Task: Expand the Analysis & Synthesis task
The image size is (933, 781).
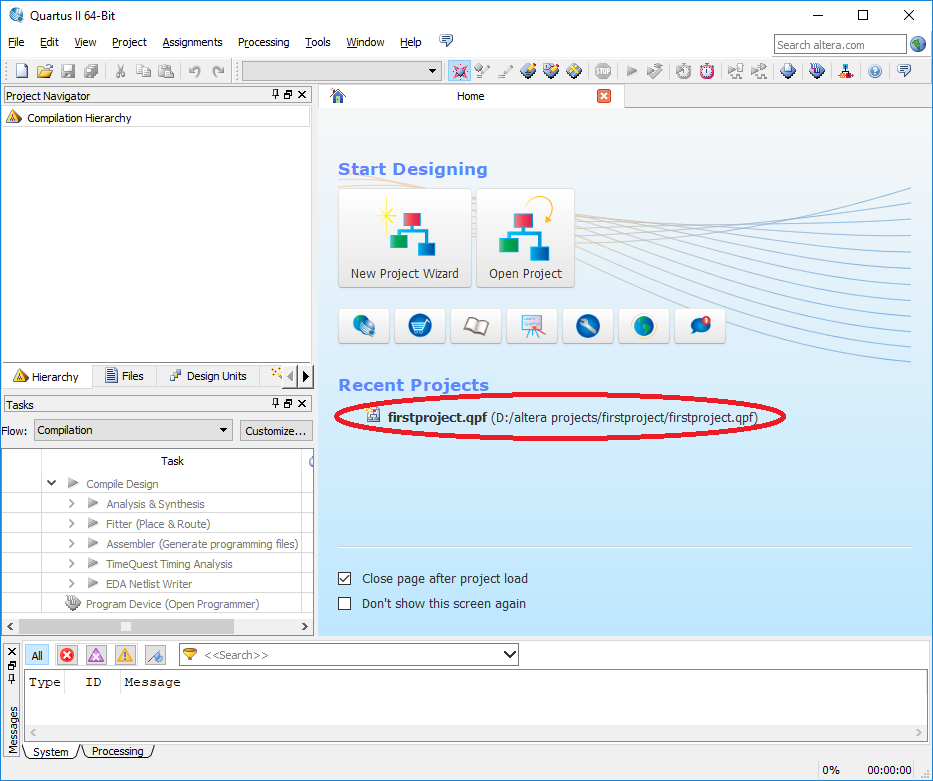Action: point(71,503)
